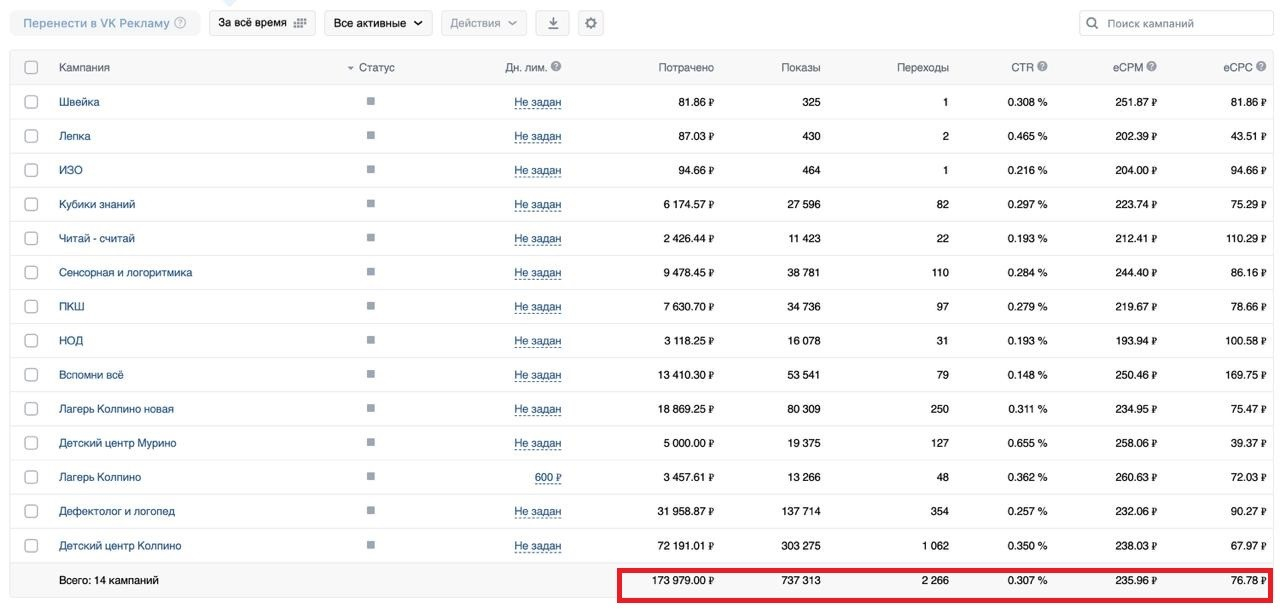The width and height of the screenshot is (1280, 610).
Task: Sort table by Потрачено column header
Action: point(685,67)
